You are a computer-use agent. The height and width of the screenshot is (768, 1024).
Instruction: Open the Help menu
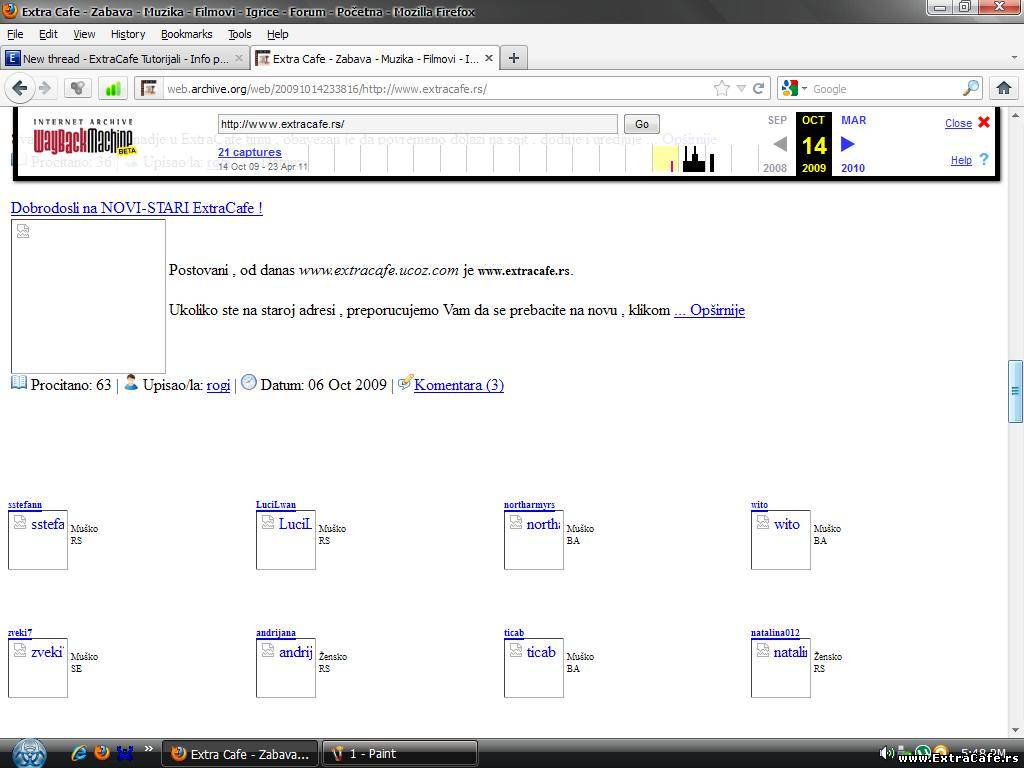tap(278, 34)
